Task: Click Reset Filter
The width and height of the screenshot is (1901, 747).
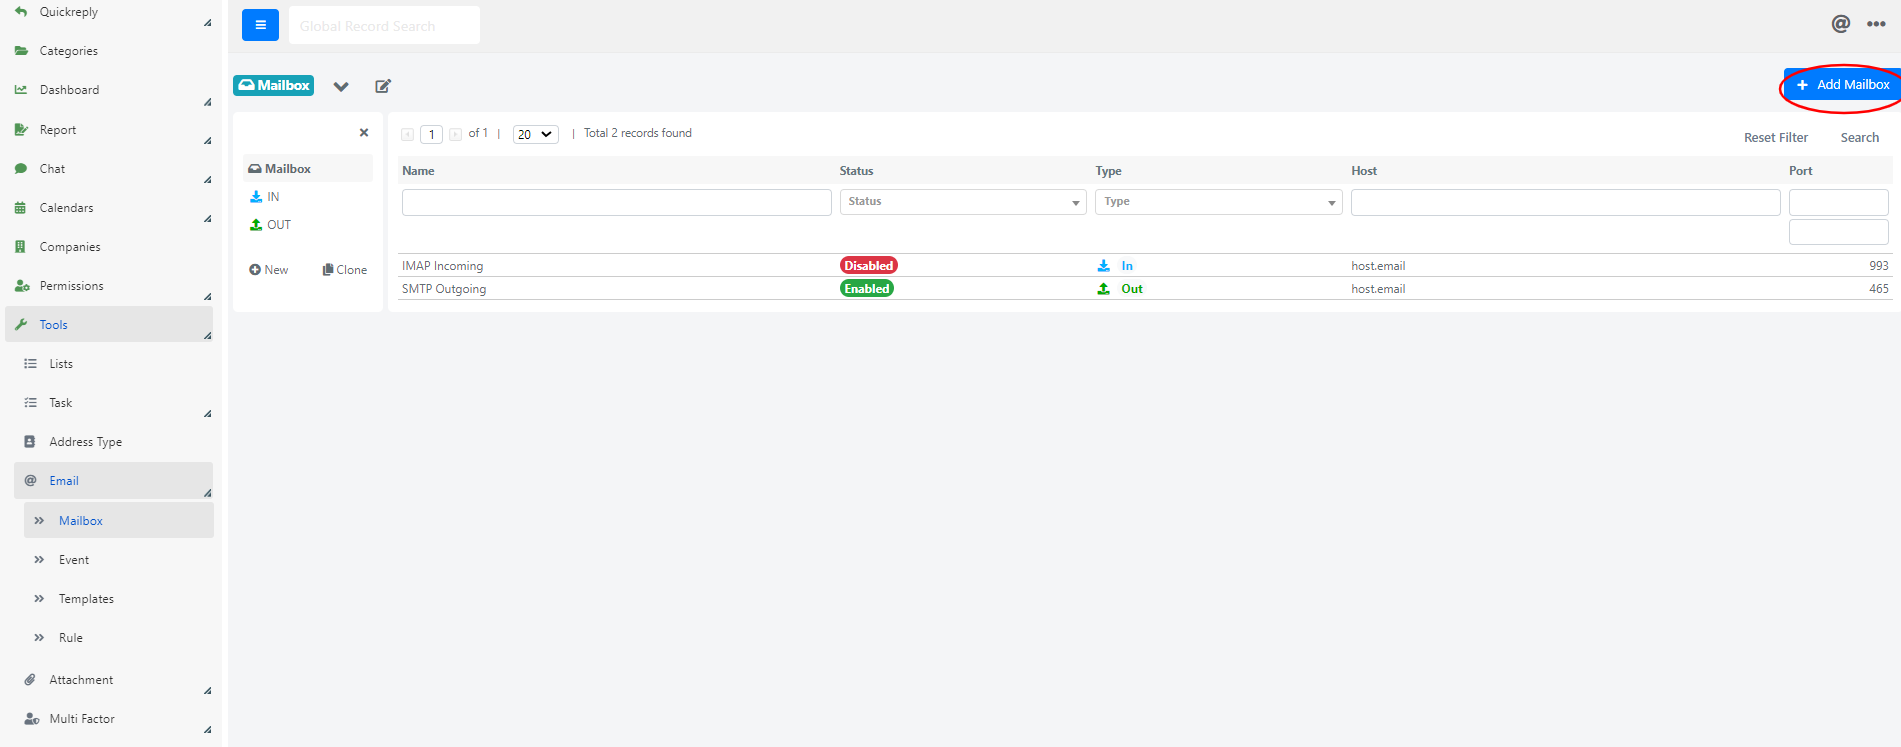Action: 1775,138
